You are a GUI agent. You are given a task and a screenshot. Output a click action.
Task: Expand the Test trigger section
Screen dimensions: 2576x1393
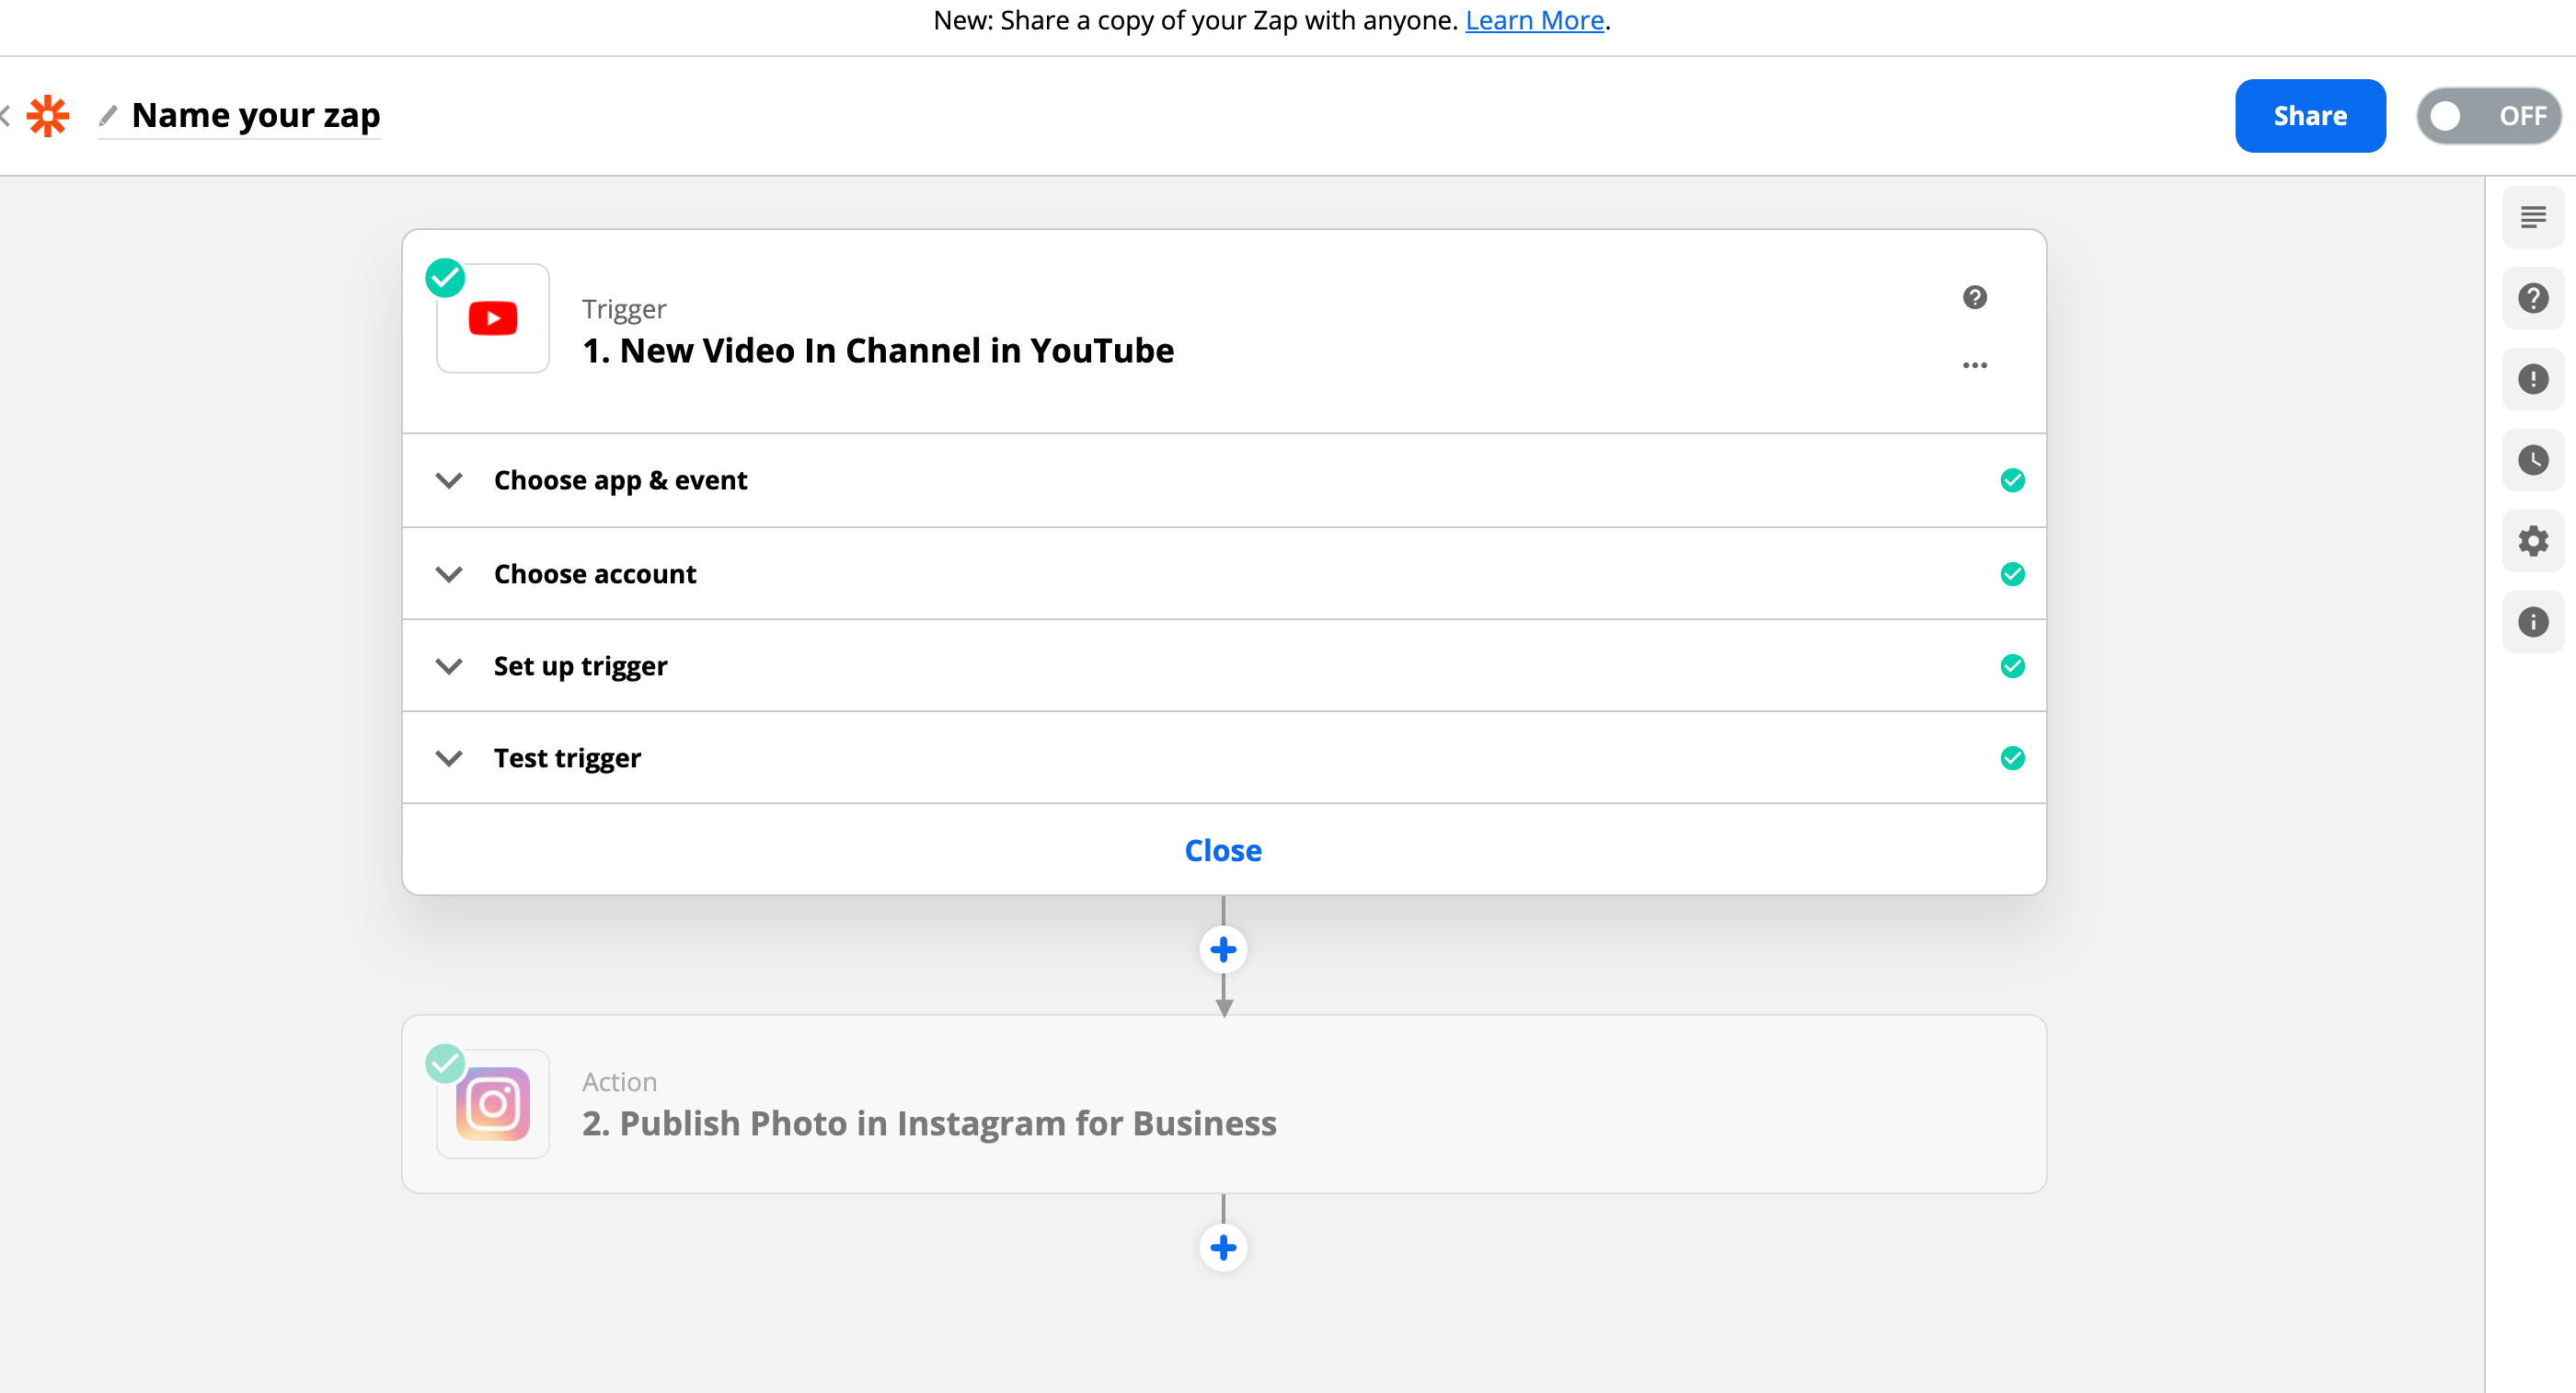(x=567, y=758)
